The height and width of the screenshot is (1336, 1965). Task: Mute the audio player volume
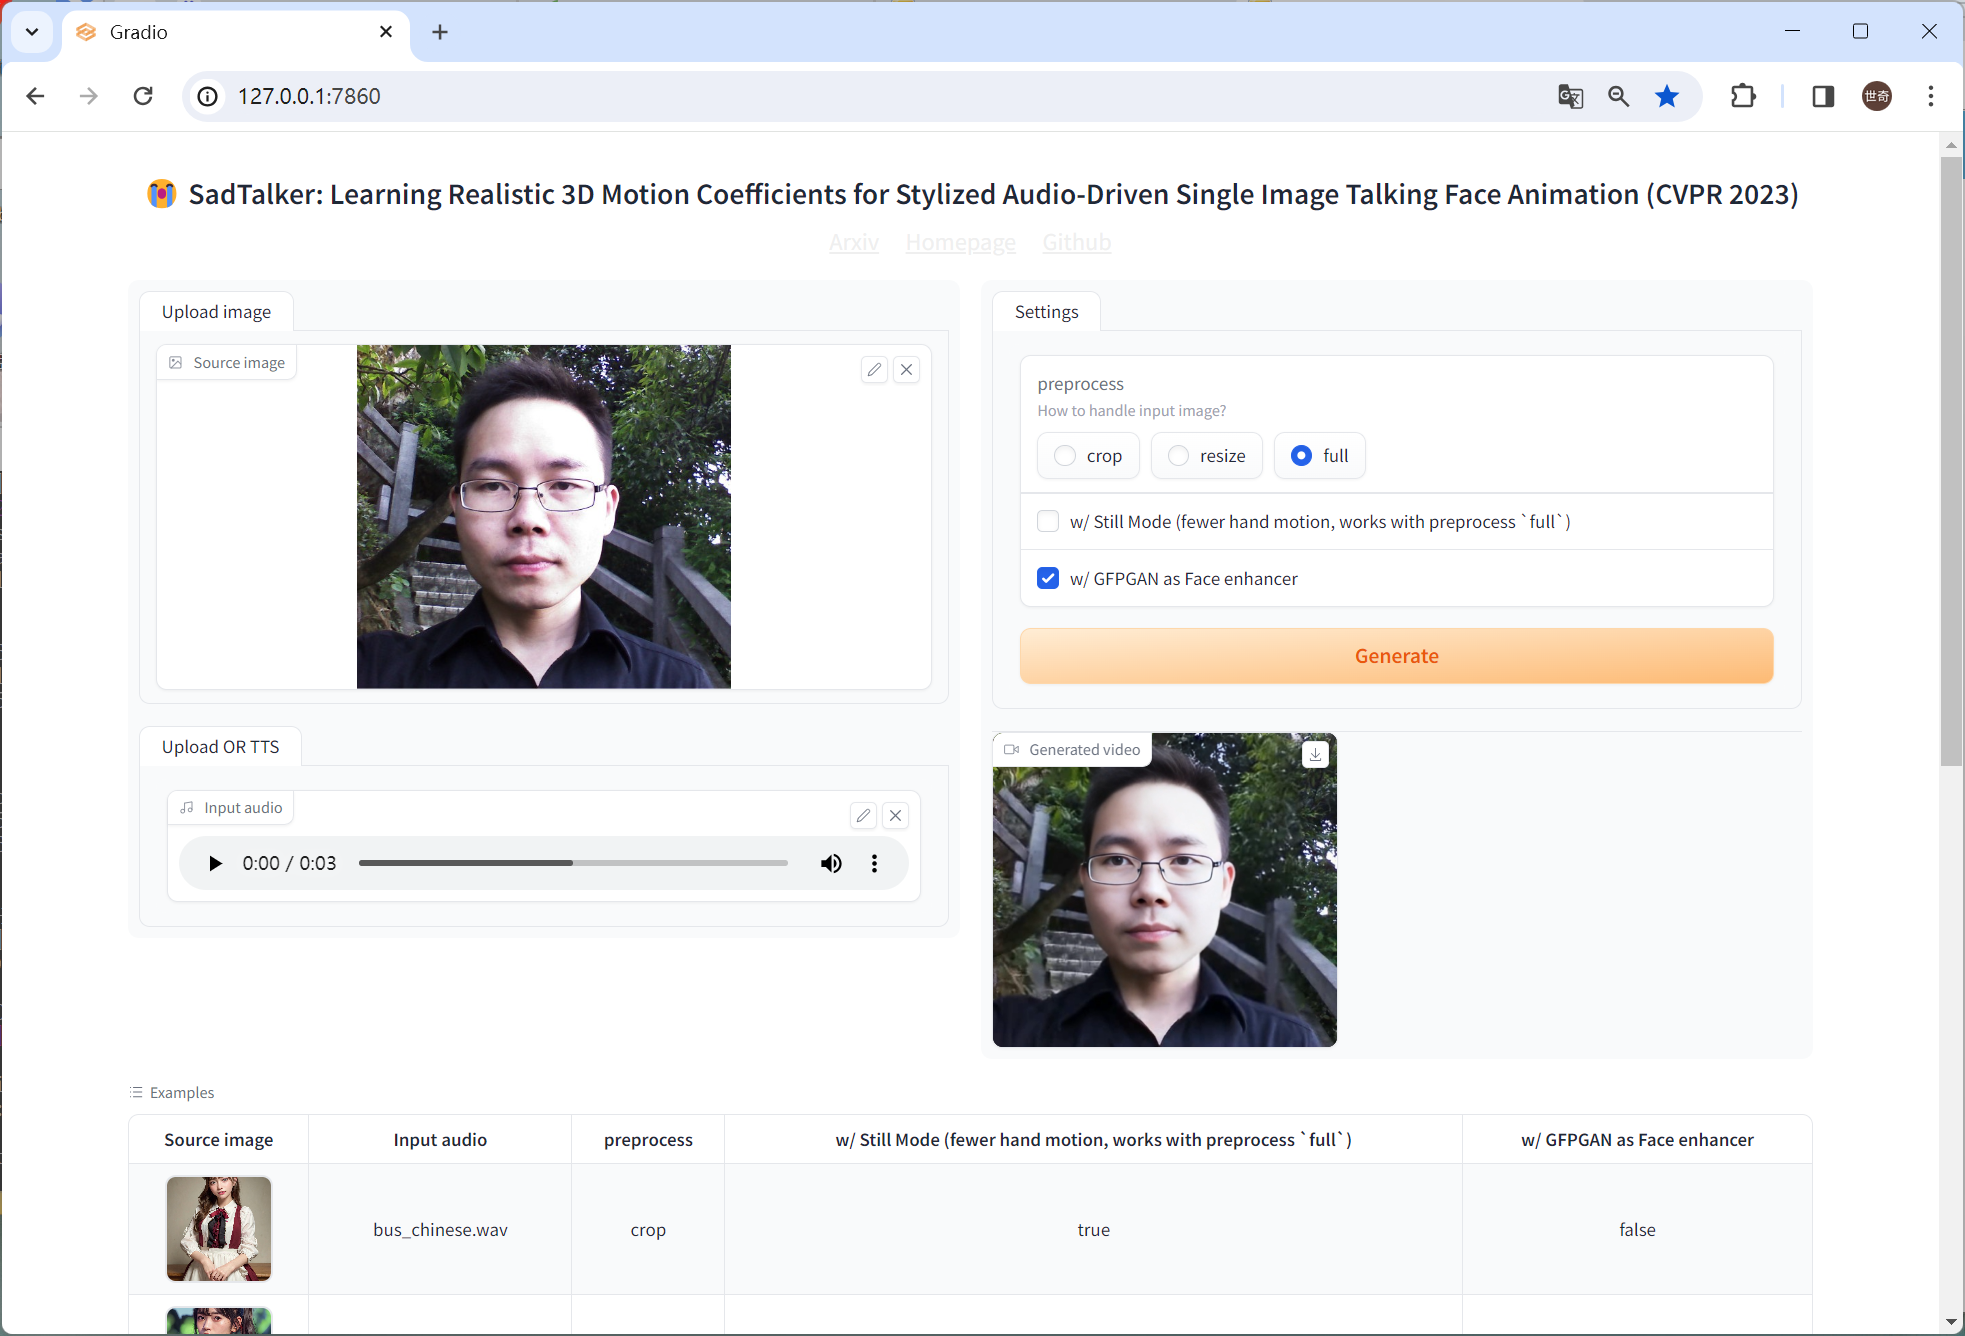(x=831, y=864)
